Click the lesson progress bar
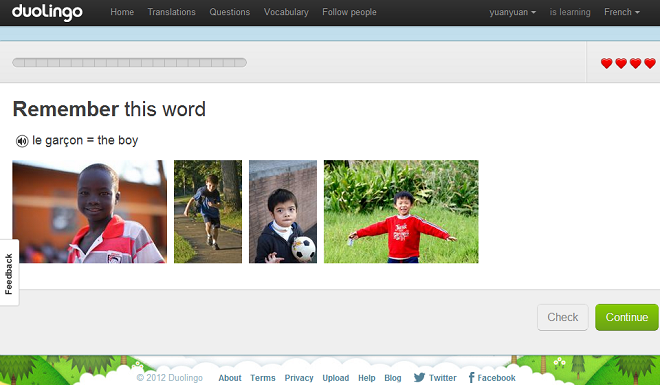Image resolution: width=660 pixels, height=385 pixels. [x=130, y=63]
